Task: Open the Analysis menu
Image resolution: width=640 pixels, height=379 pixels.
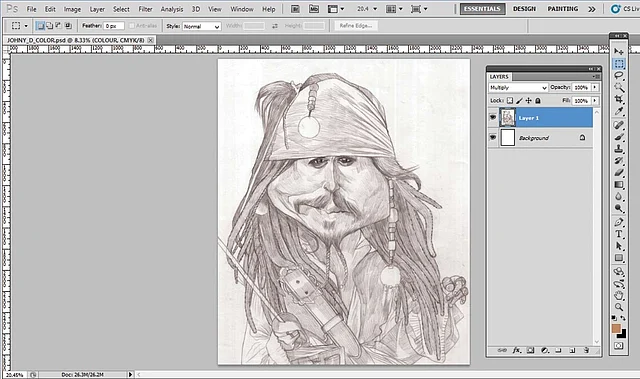Action: pos(172,9)
